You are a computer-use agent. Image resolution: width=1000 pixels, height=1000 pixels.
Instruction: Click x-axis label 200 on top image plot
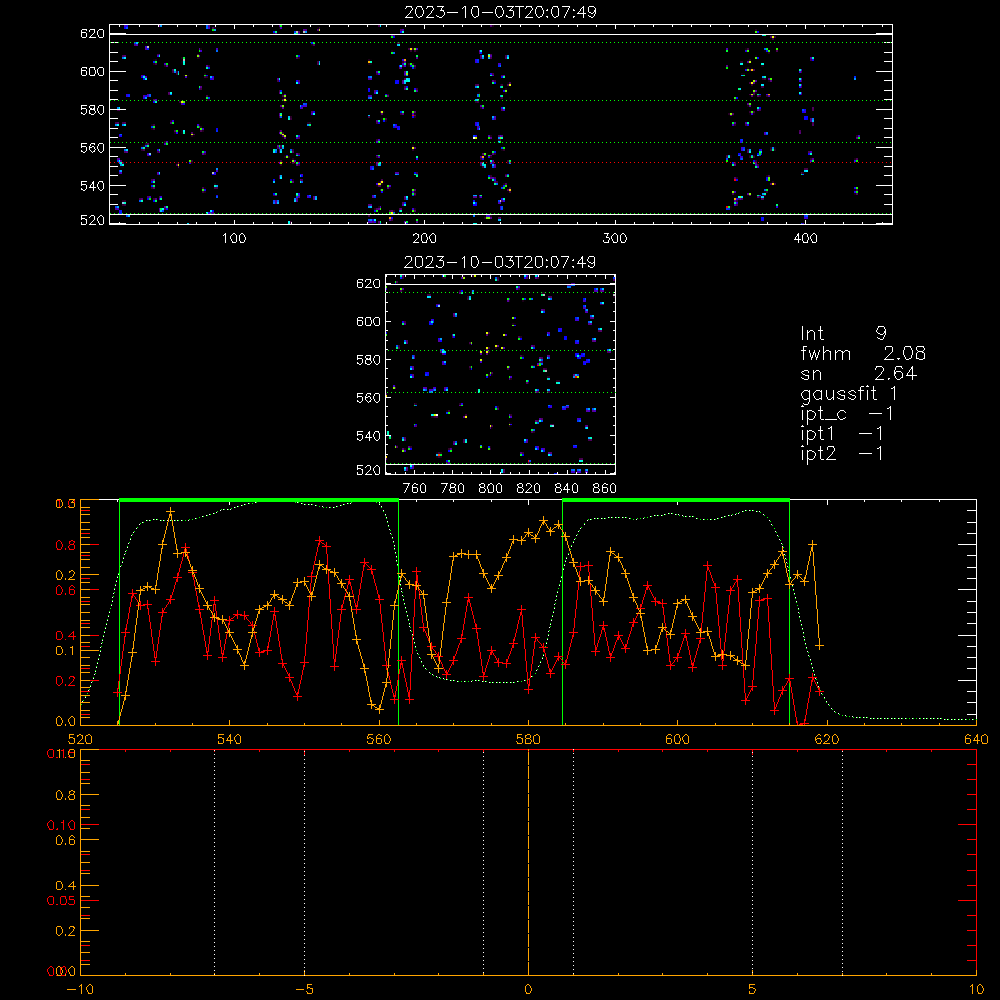(x=424, y=239)
